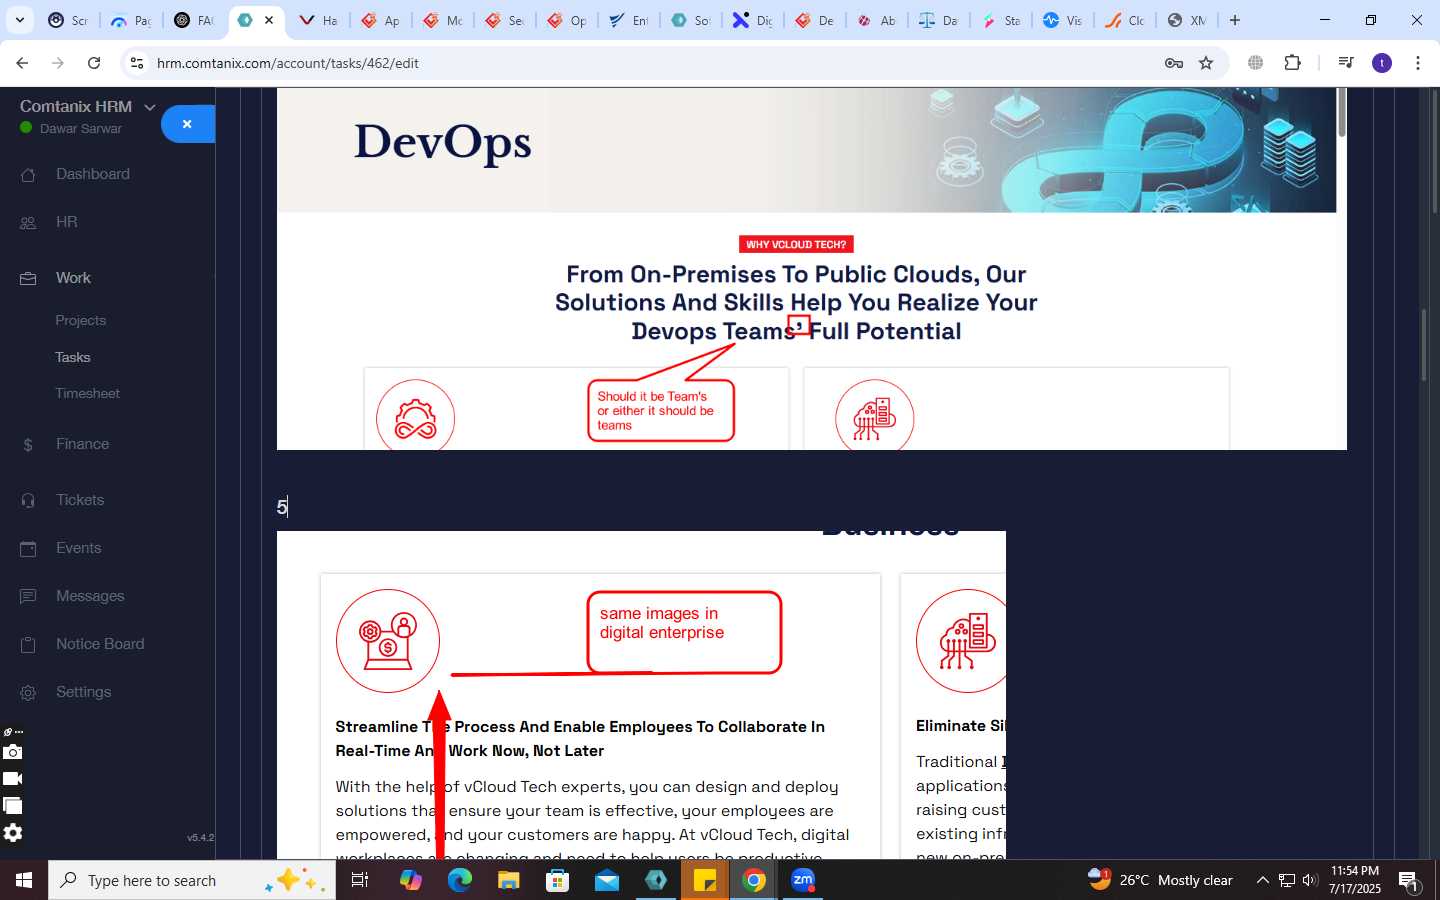Open the Tickets section with headset icon

[x=80, y=500]
